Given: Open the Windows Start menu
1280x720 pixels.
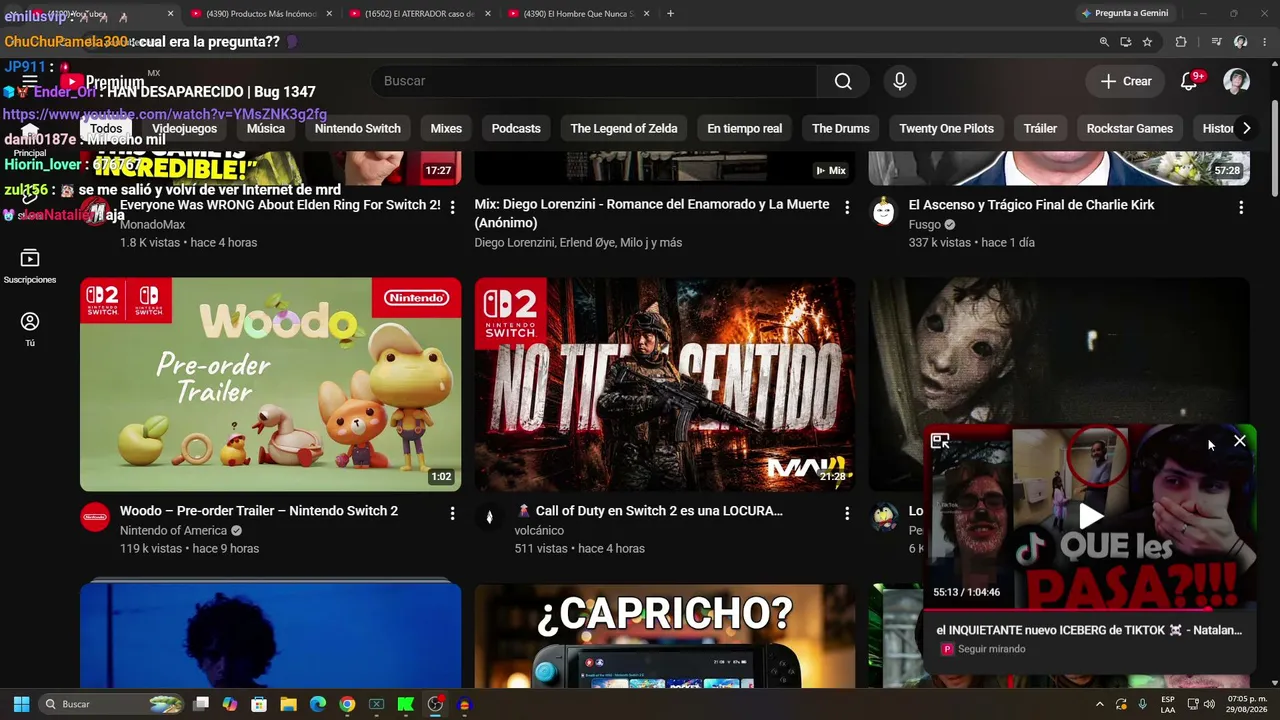Looking at the screenshot, I should pos(21,704).
